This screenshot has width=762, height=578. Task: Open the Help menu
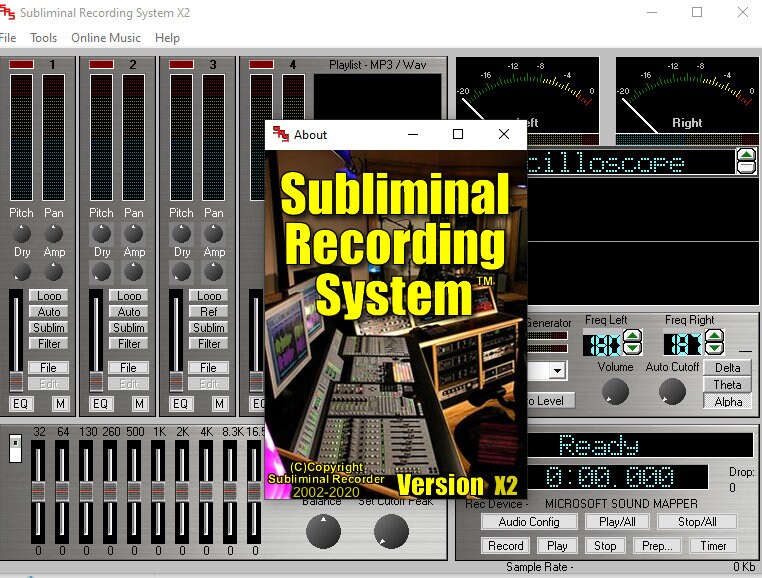tap(167, 38)
